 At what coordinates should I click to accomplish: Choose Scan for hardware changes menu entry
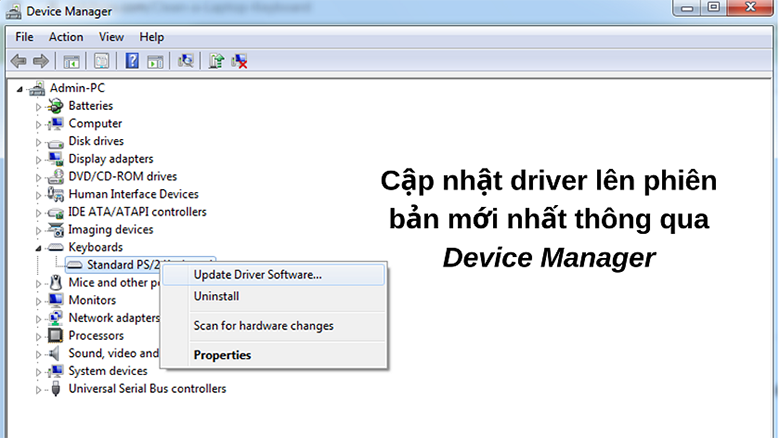[x=263, y=326]
